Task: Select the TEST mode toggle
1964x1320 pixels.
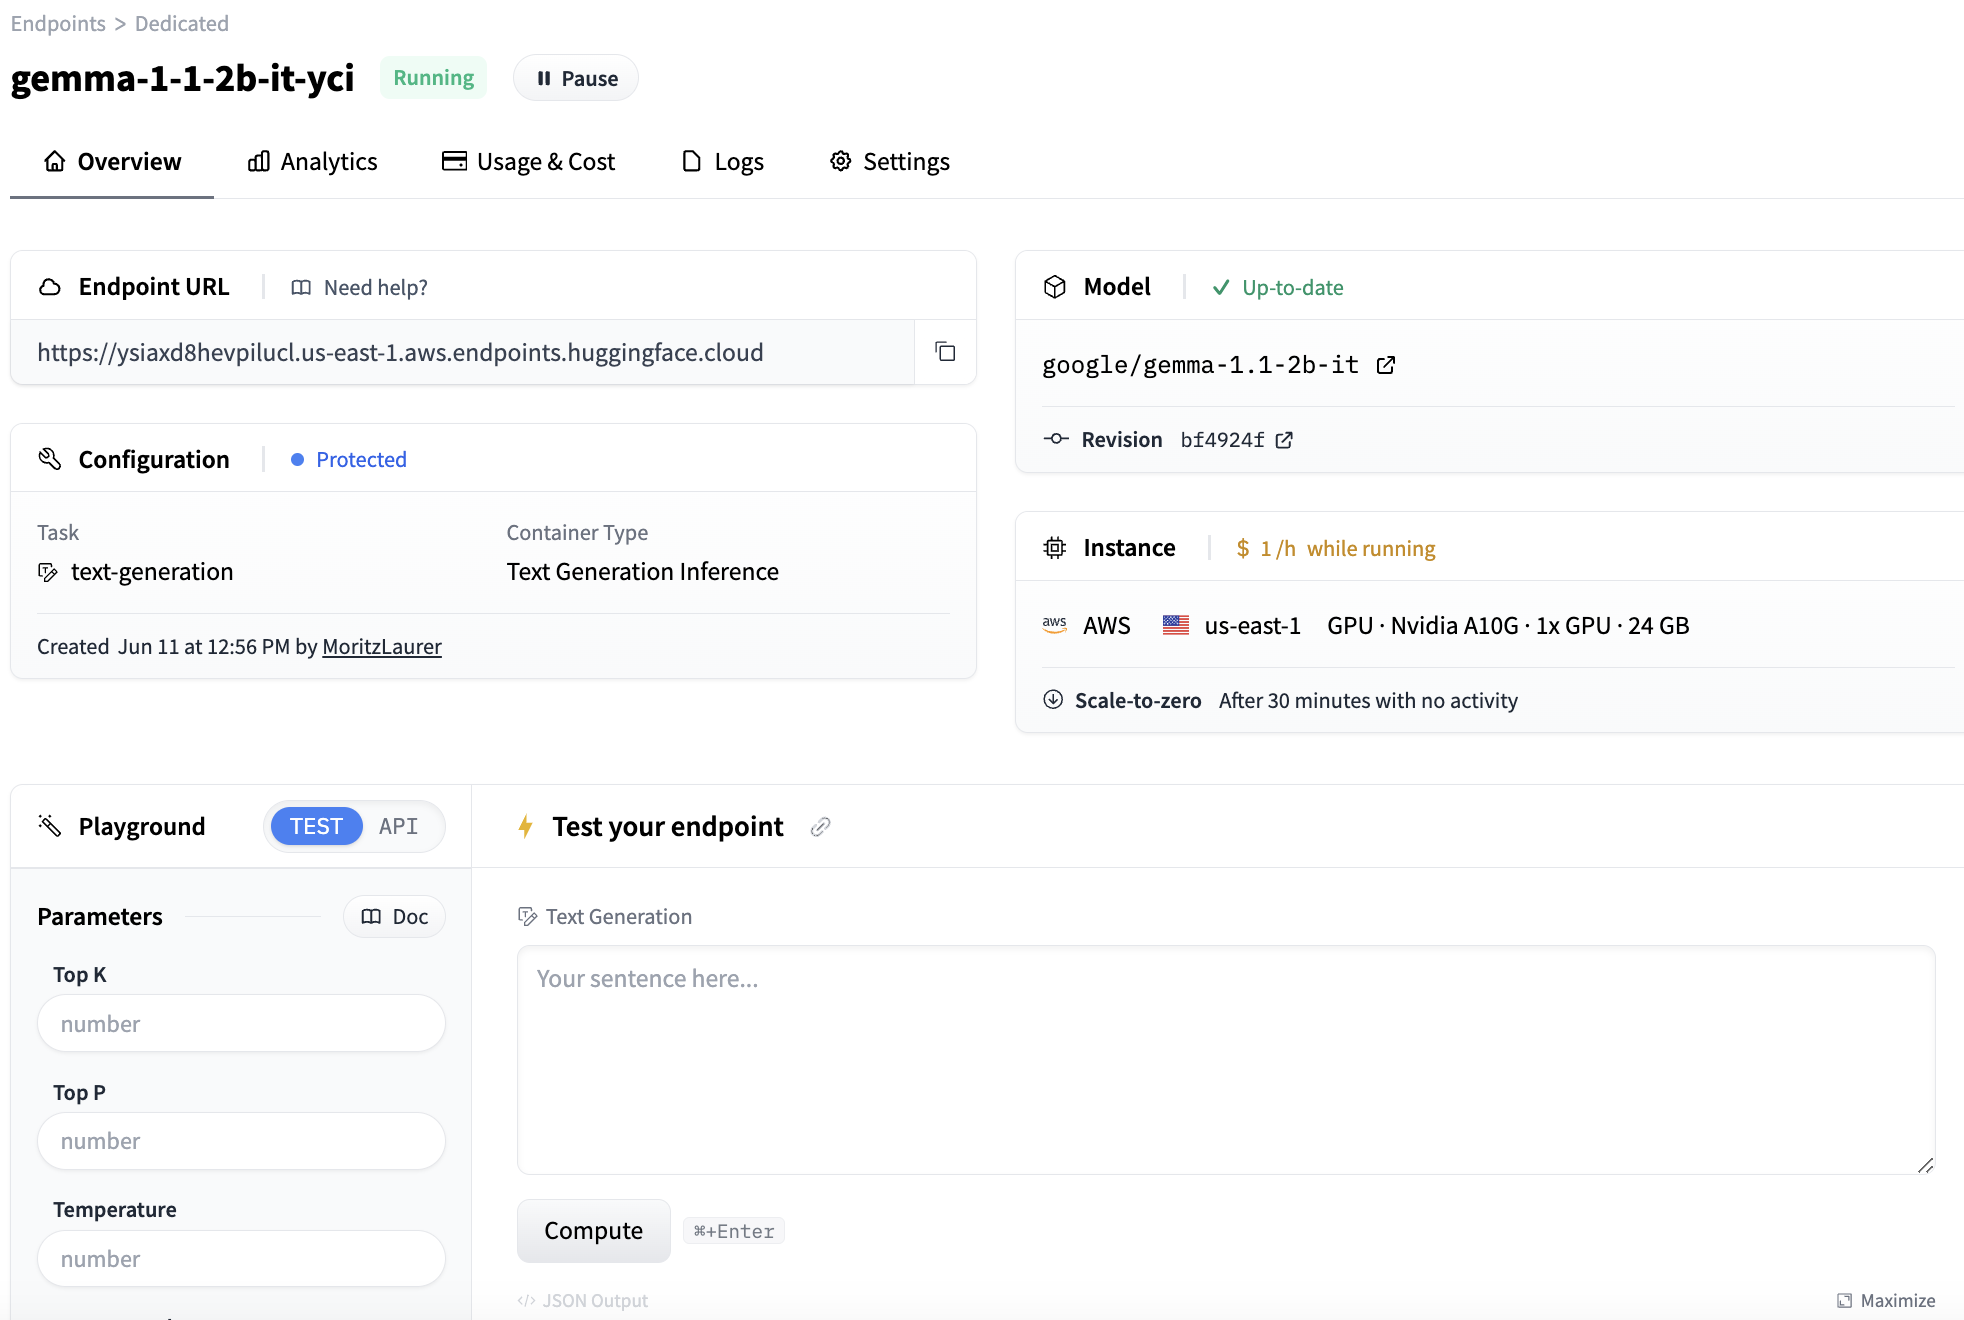Action: (x=316, y=826)
